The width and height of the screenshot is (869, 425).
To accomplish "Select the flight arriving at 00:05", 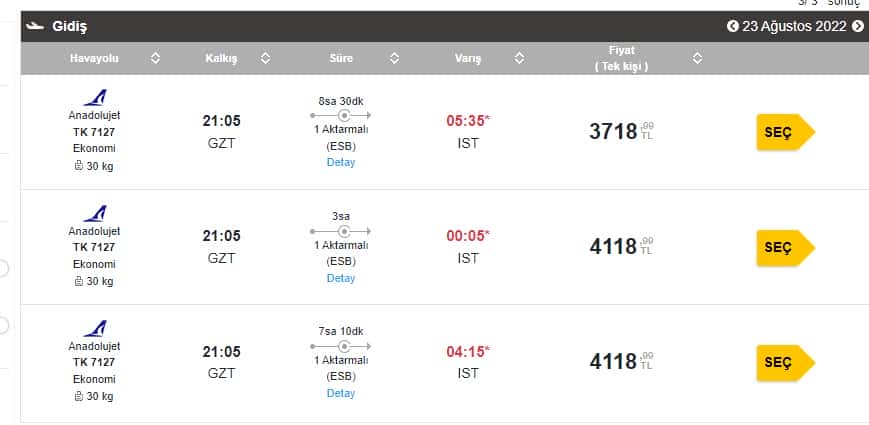I will click(x=785, y=248).
